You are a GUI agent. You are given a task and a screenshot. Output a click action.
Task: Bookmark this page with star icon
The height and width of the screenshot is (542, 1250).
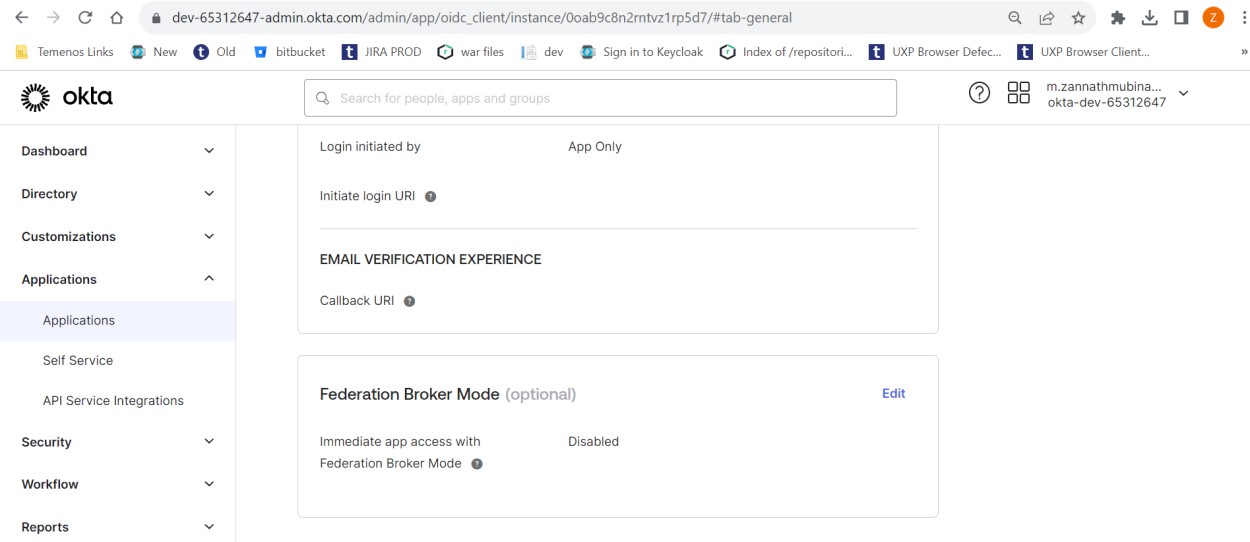click(1078, 18)
